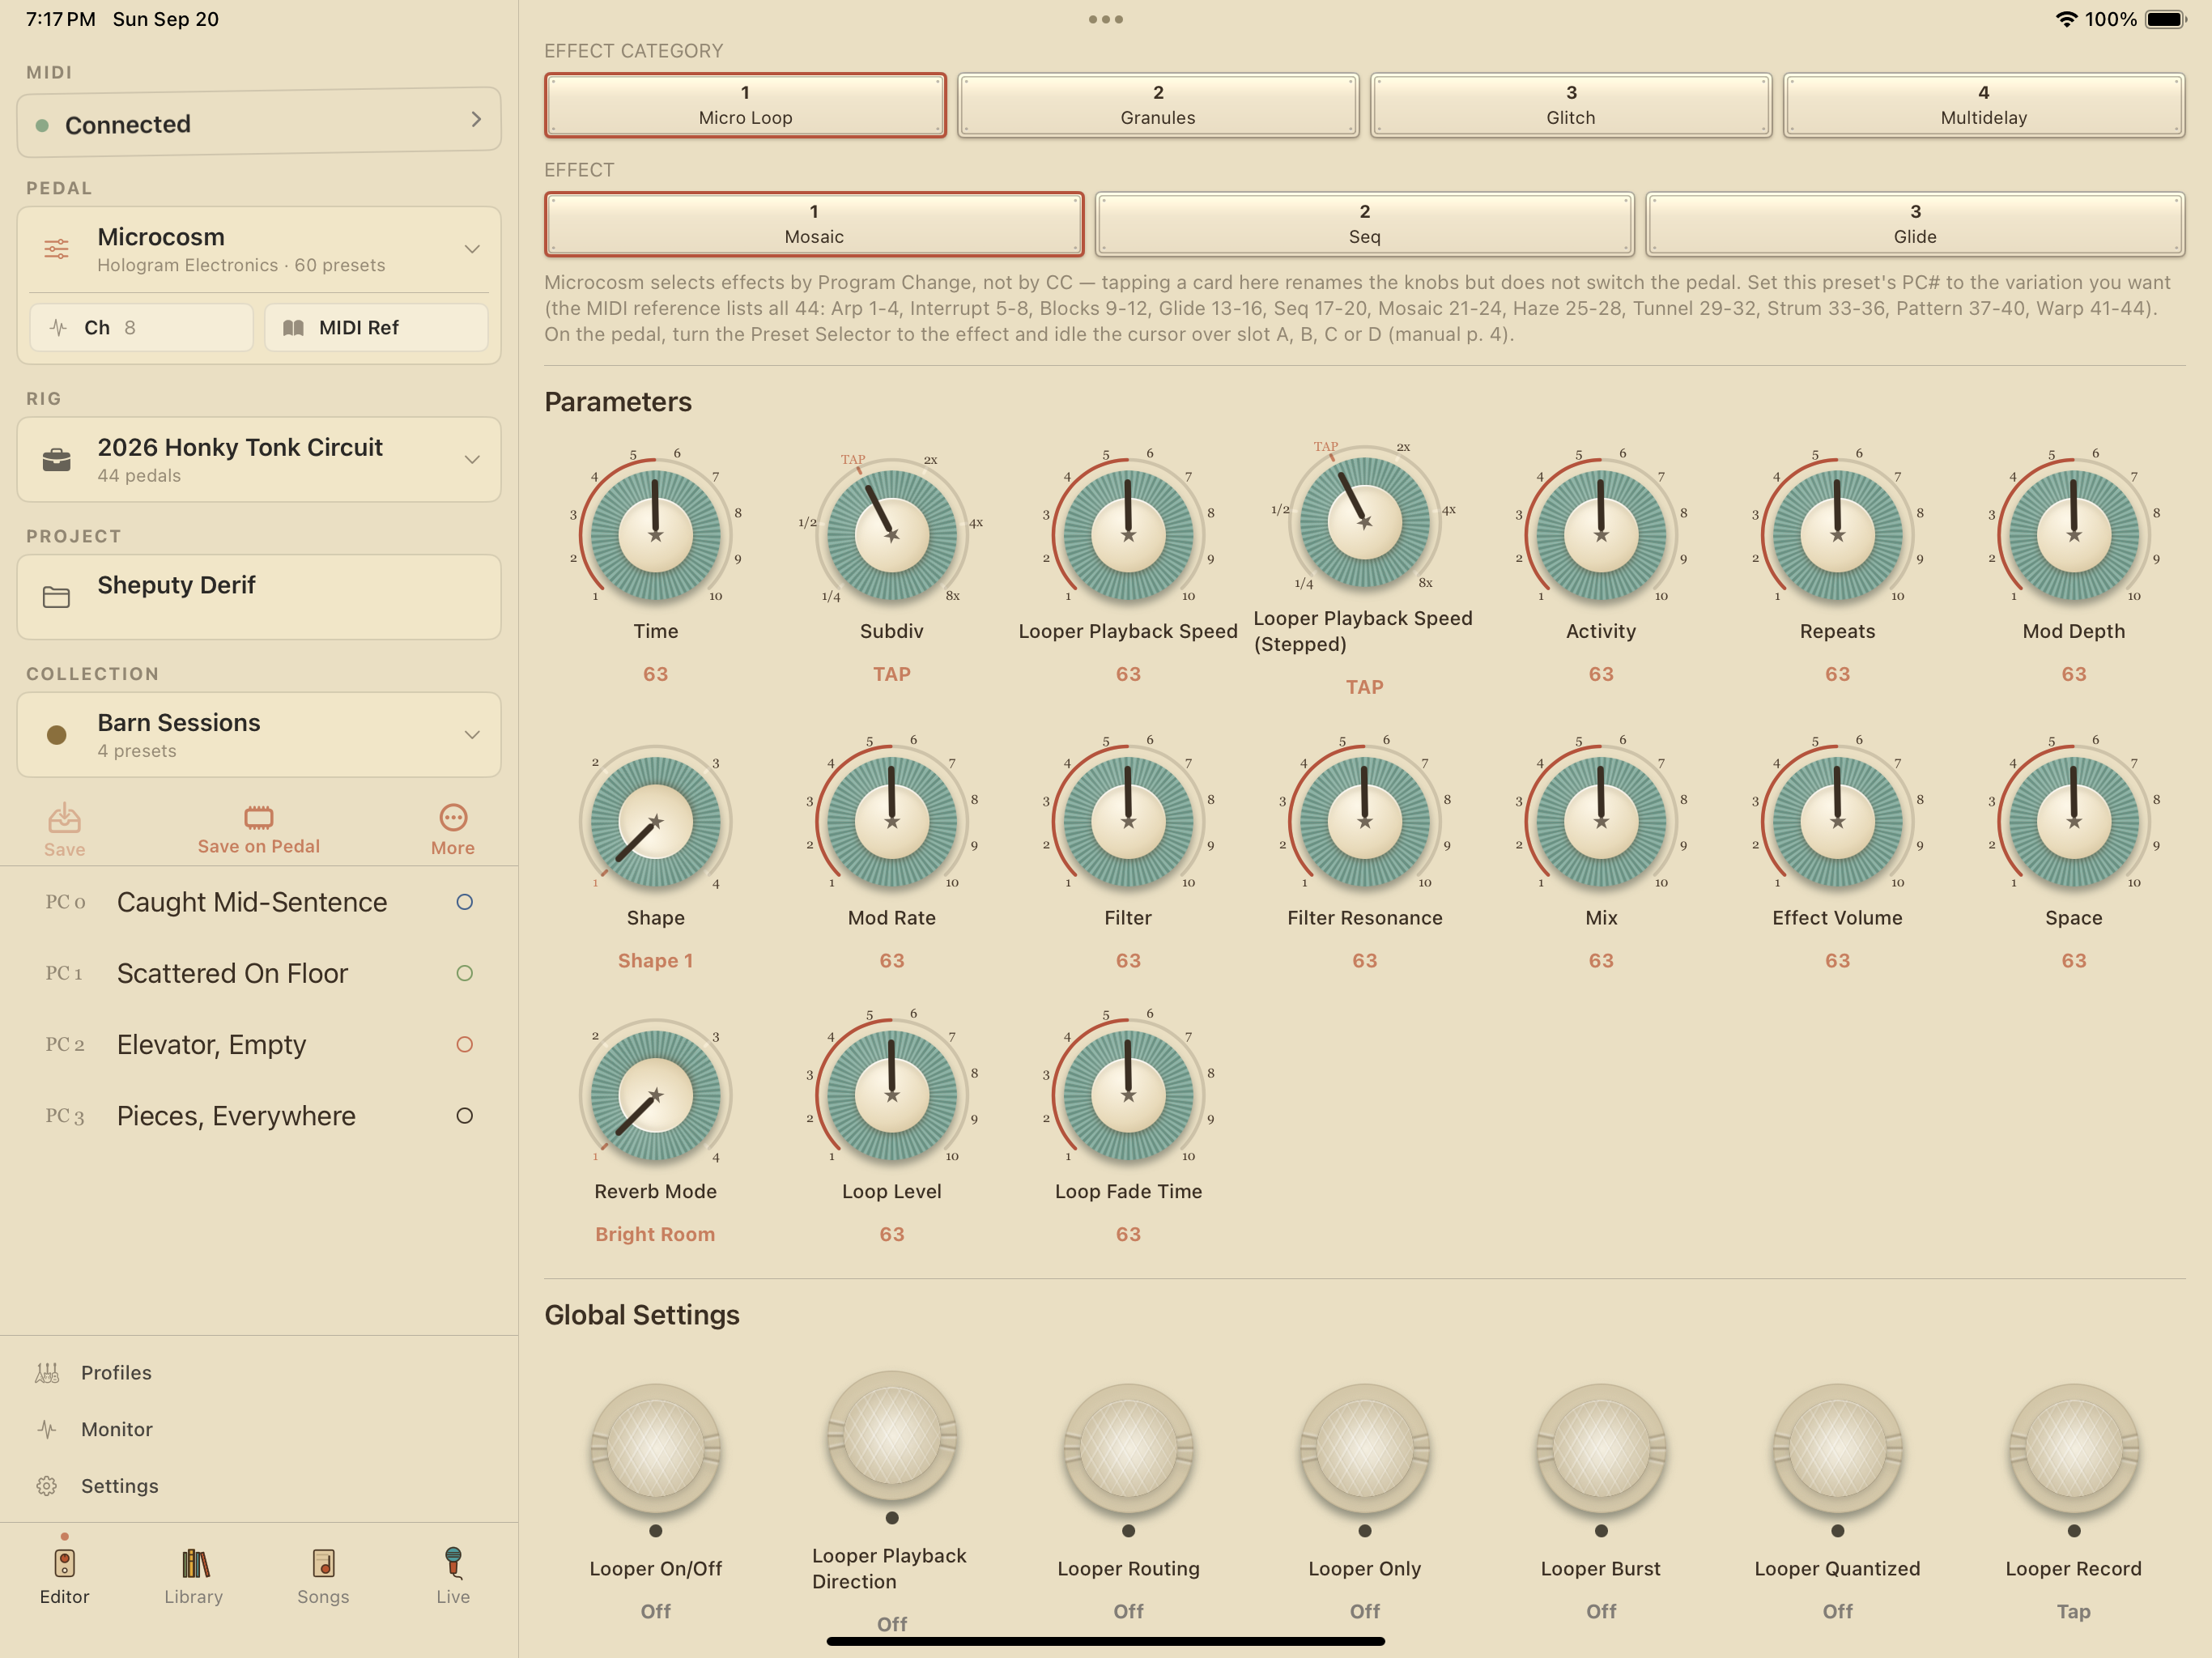
Task: Expand the Barn Sessions collection chevron
Action: (x=472, y=735)
